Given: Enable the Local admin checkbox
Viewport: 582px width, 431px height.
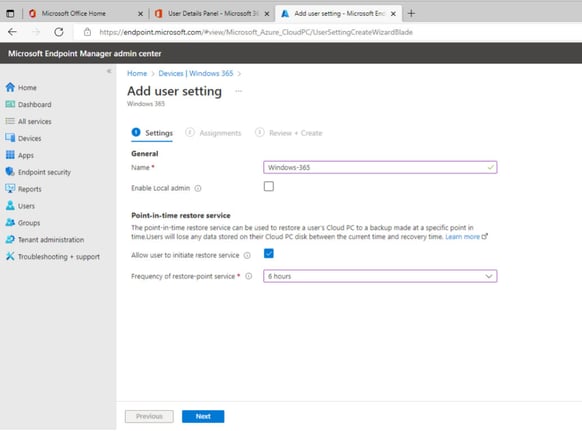Looking at the screenshot, I should [x=269, y=186].
